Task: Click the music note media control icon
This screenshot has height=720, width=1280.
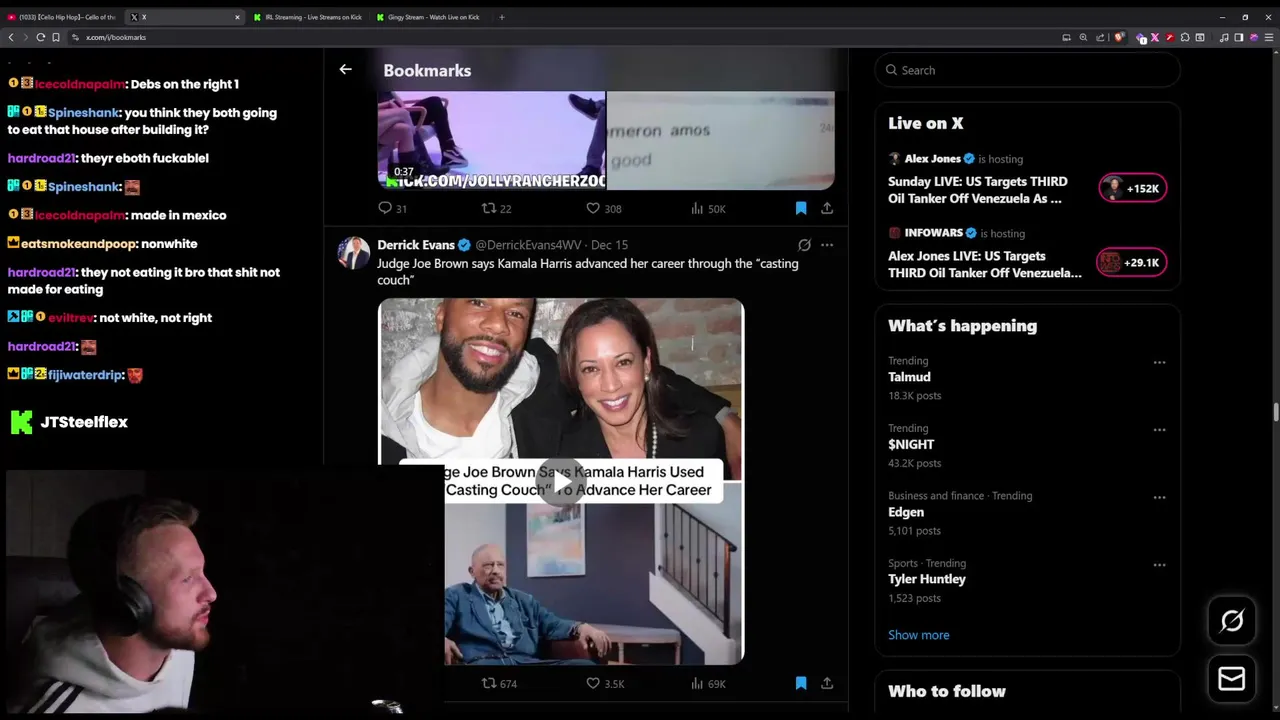Action: click(x=1224, y=37)
